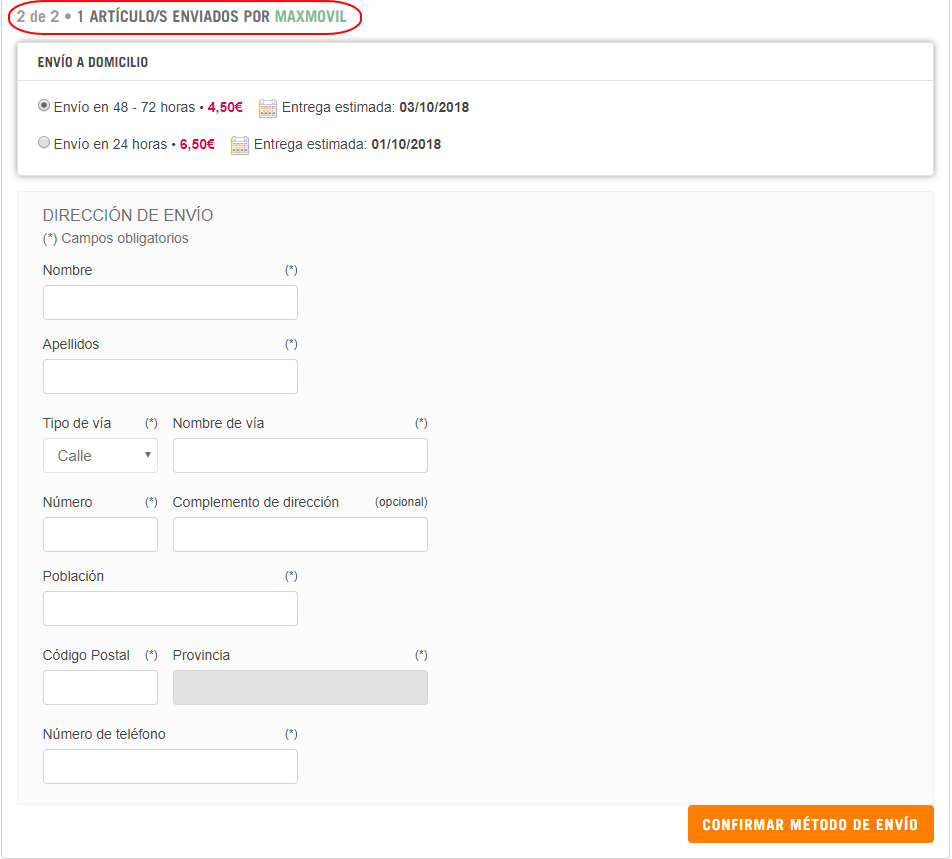
Task: Click calendar icon beside 01/10/2018 delivery date
Action: 240,145
